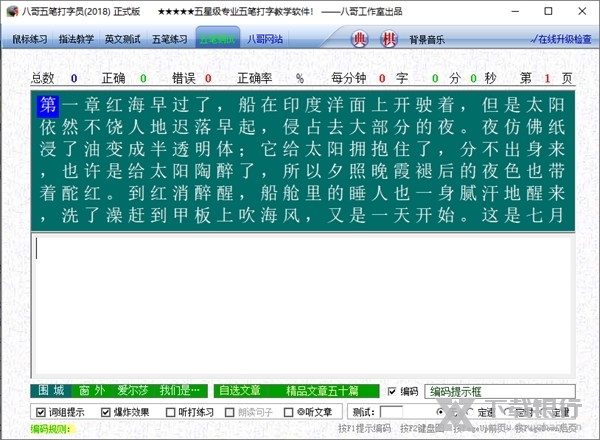Click the 测试 input field
This screenshot has height=440, width=600.
391,412
